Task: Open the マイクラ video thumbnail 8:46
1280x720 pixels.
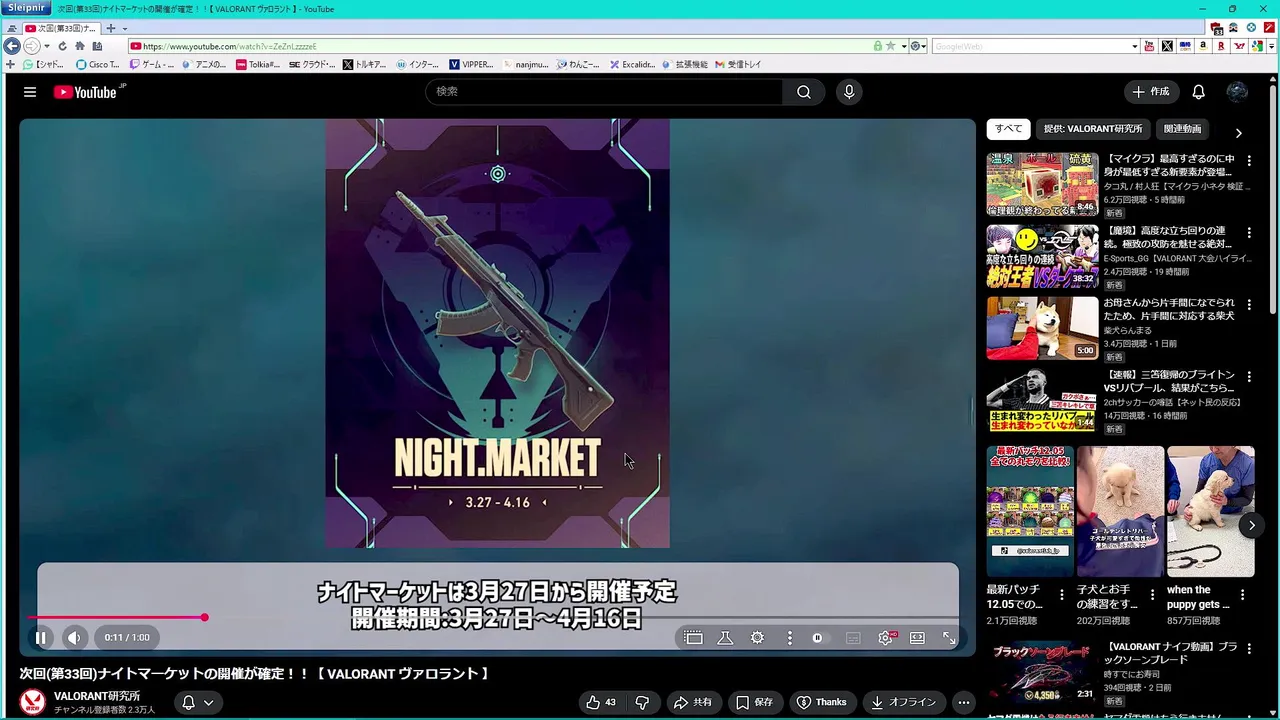Action: (1042, 184)
